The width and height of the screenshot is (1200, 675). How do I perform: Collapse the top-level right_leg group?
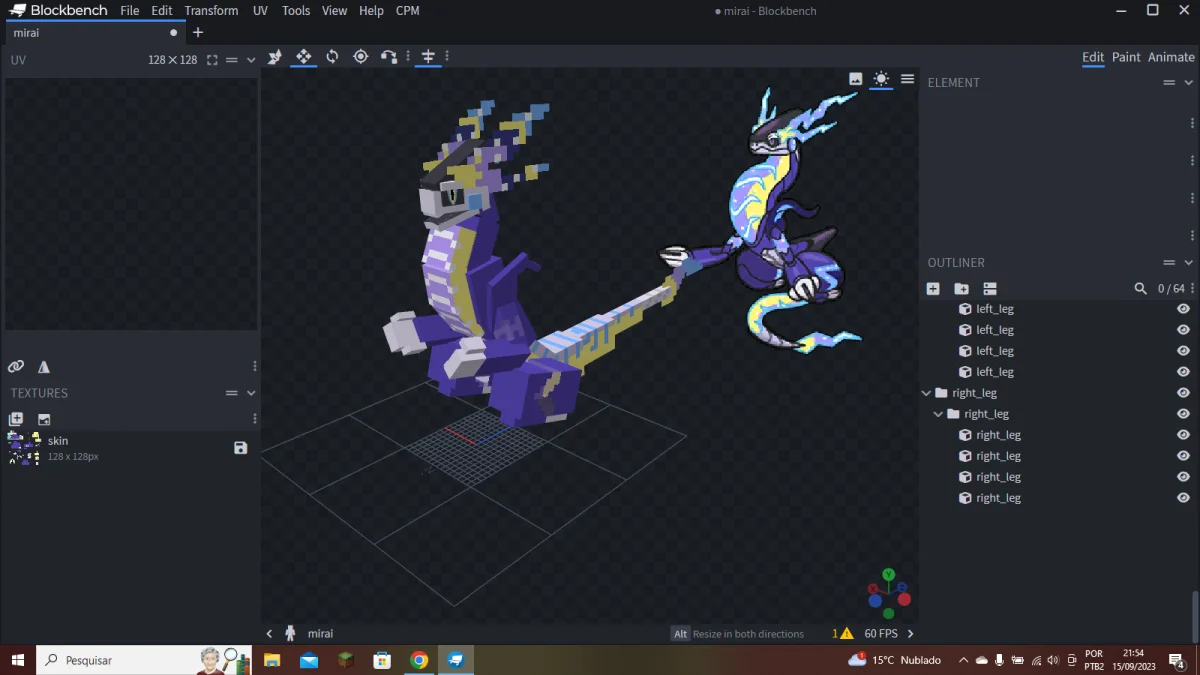pos(926,393)
